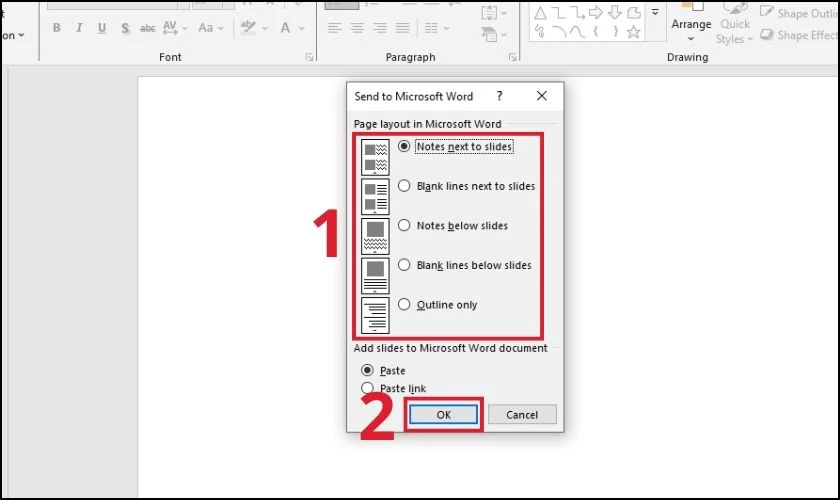Select the Notes below slides option
Screen dimensions: 840x500
click(x=453, y=226)
